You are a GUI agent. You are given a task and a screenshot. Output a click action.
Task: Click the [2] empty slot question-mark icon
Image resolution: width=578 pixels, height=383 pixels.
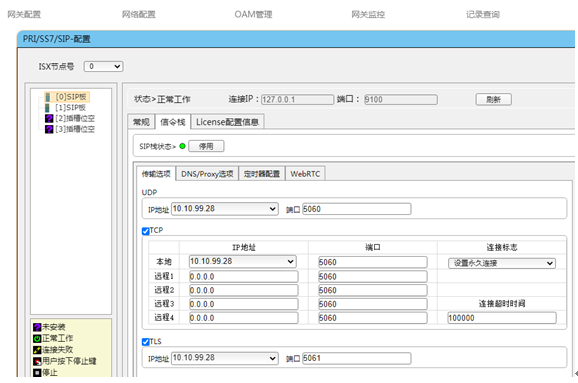pos(49,118)
